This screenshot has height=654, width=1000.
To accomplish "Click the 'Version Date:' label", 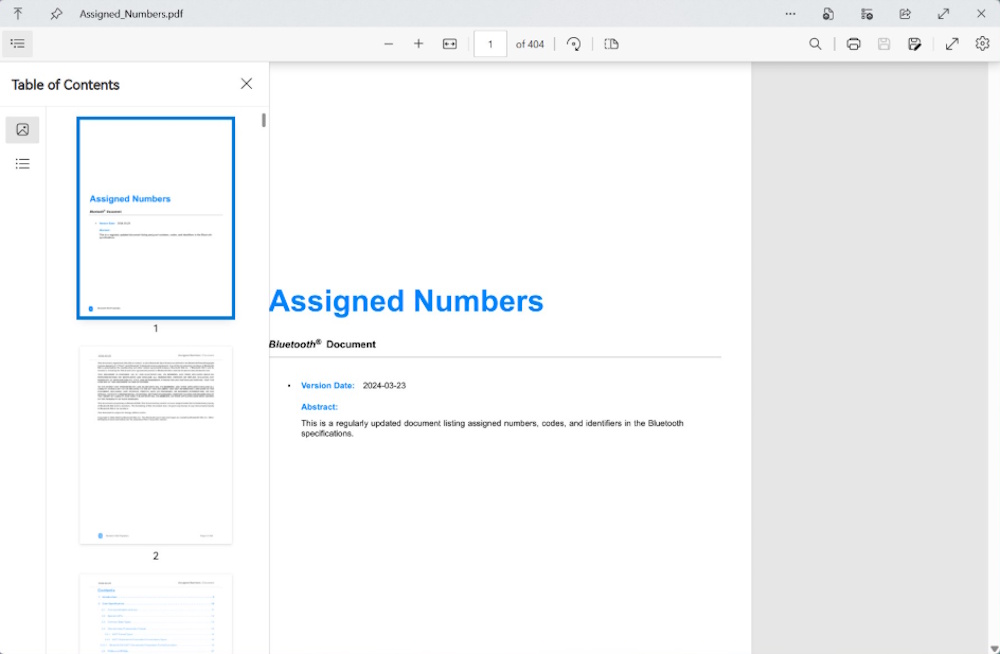I will click(328, 385).
